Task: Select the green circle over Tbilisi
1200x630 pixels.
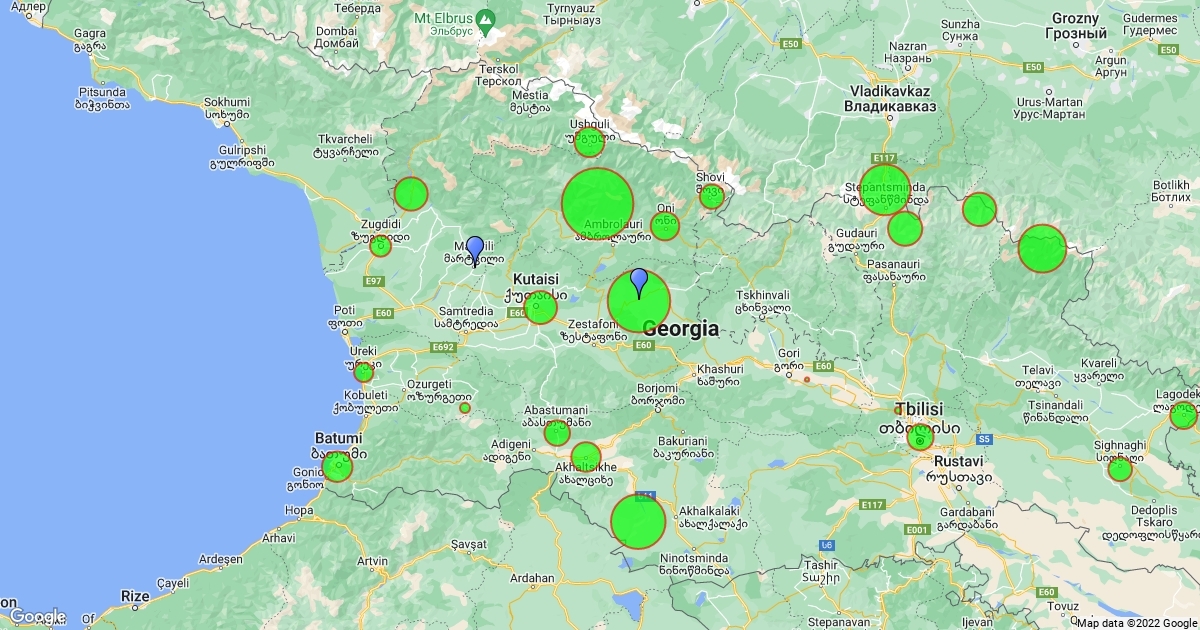Action: coord(920,437)
